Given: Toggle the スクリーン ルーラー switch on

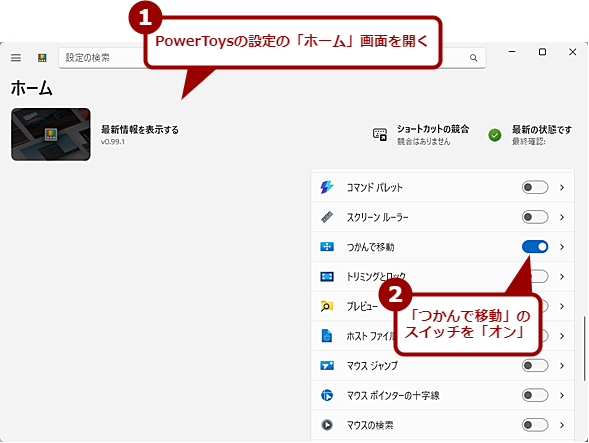Looking at the screenshot, I should [x=535, y=217].
